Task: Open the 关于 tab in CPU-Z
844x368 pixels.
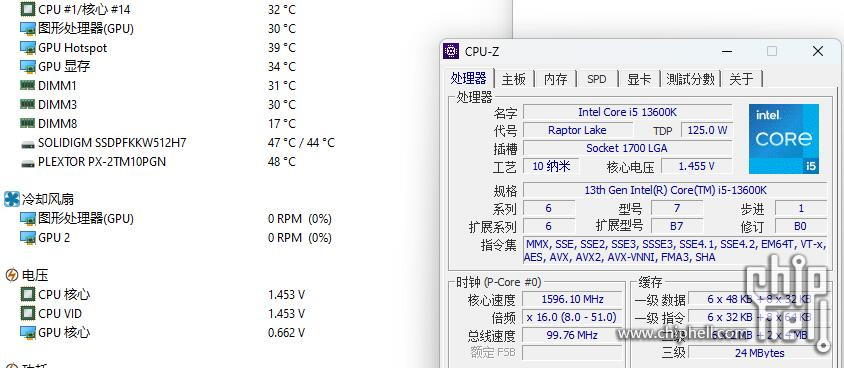Action: tap(741, 79)
